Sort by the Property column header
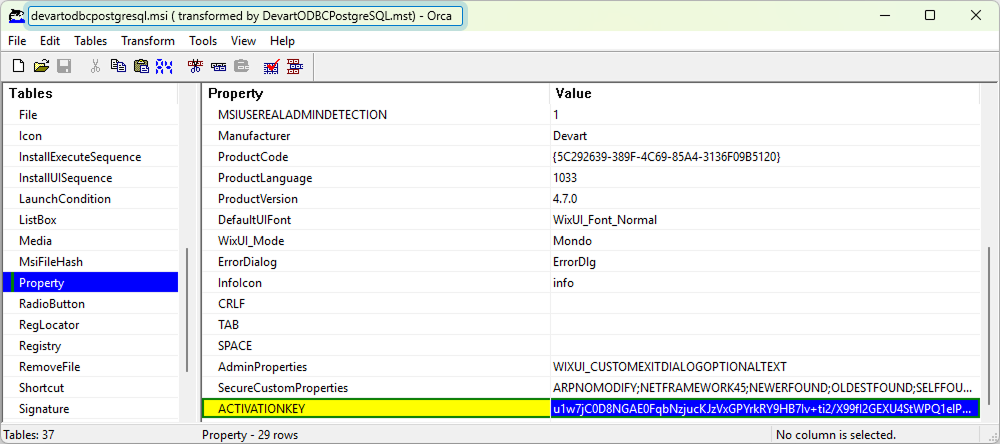The height and width of the screenshot is (444, 1000). click(376, 94)
